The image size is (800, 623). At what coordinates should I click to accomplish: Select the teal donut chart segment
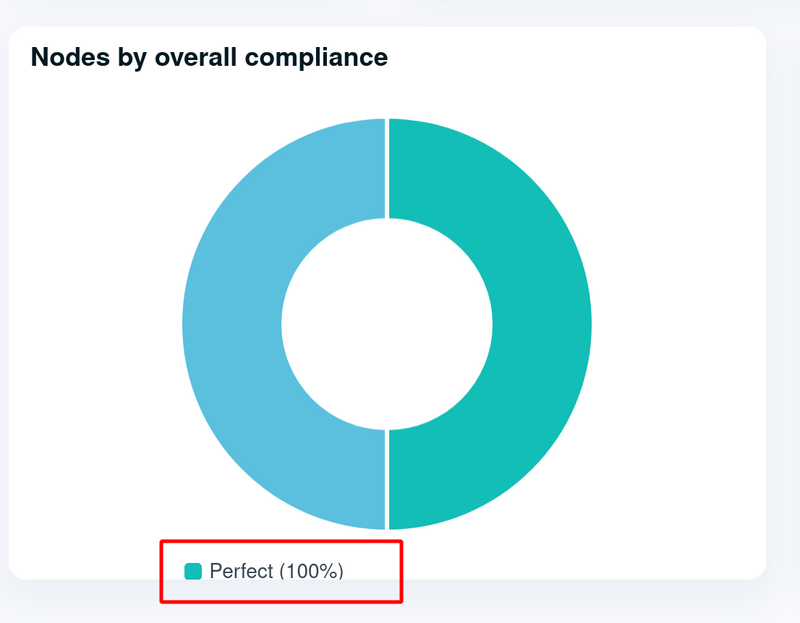click(542, 324)
